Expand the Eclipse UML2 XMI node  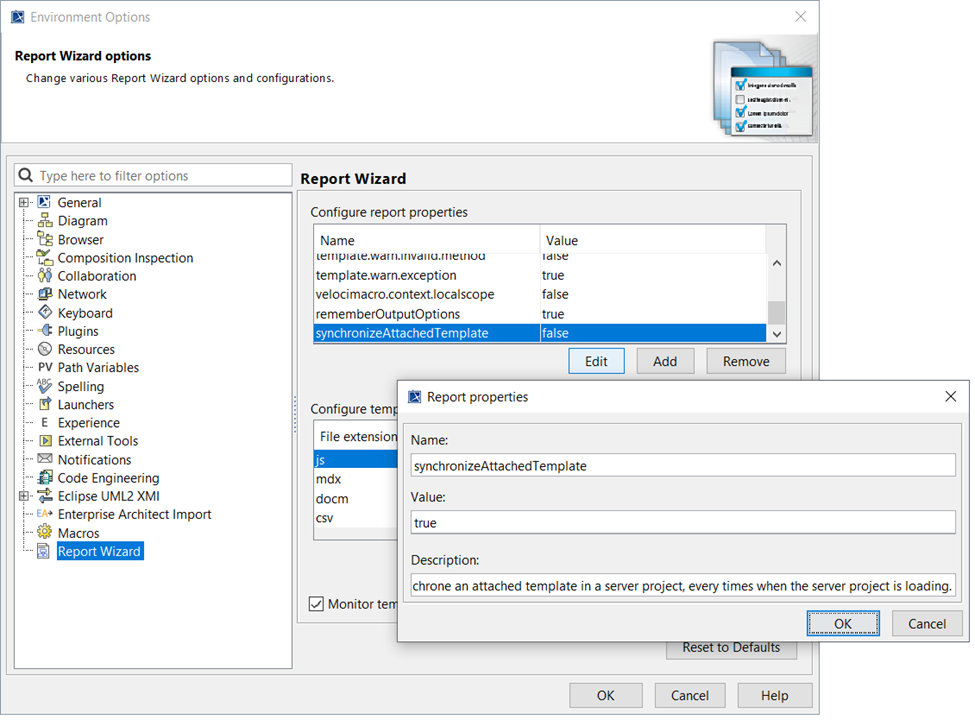click(x=24, y=496)
